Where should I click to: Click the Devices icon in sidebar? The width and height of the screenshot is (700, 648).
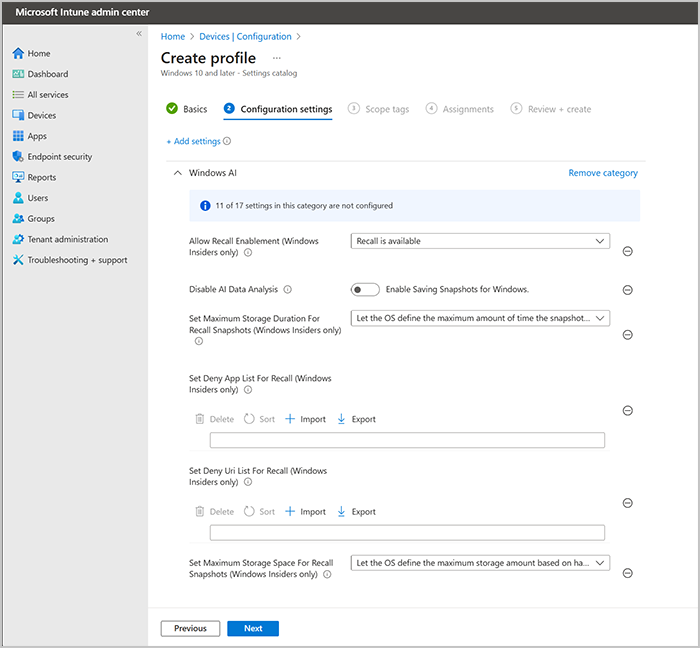(x=18, y=116)
